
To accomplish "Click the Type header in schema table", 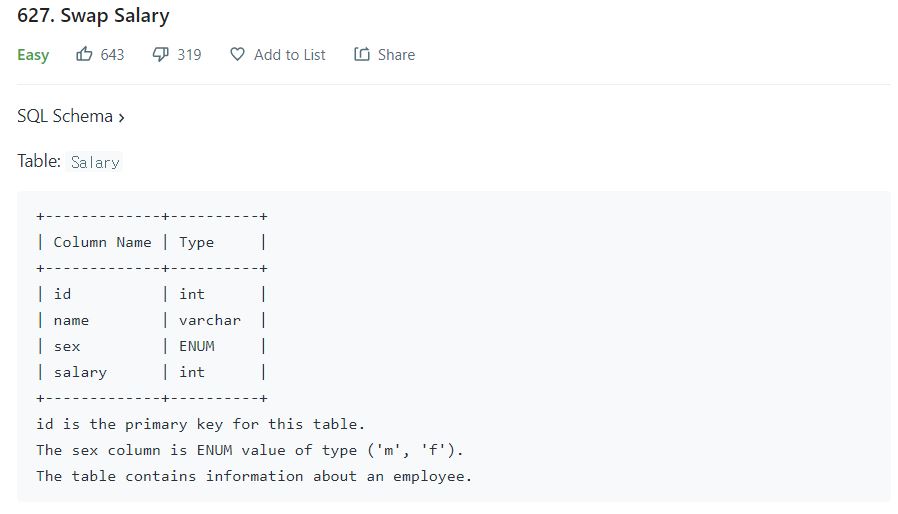I will pyautogui.click(x=196, y=243).
